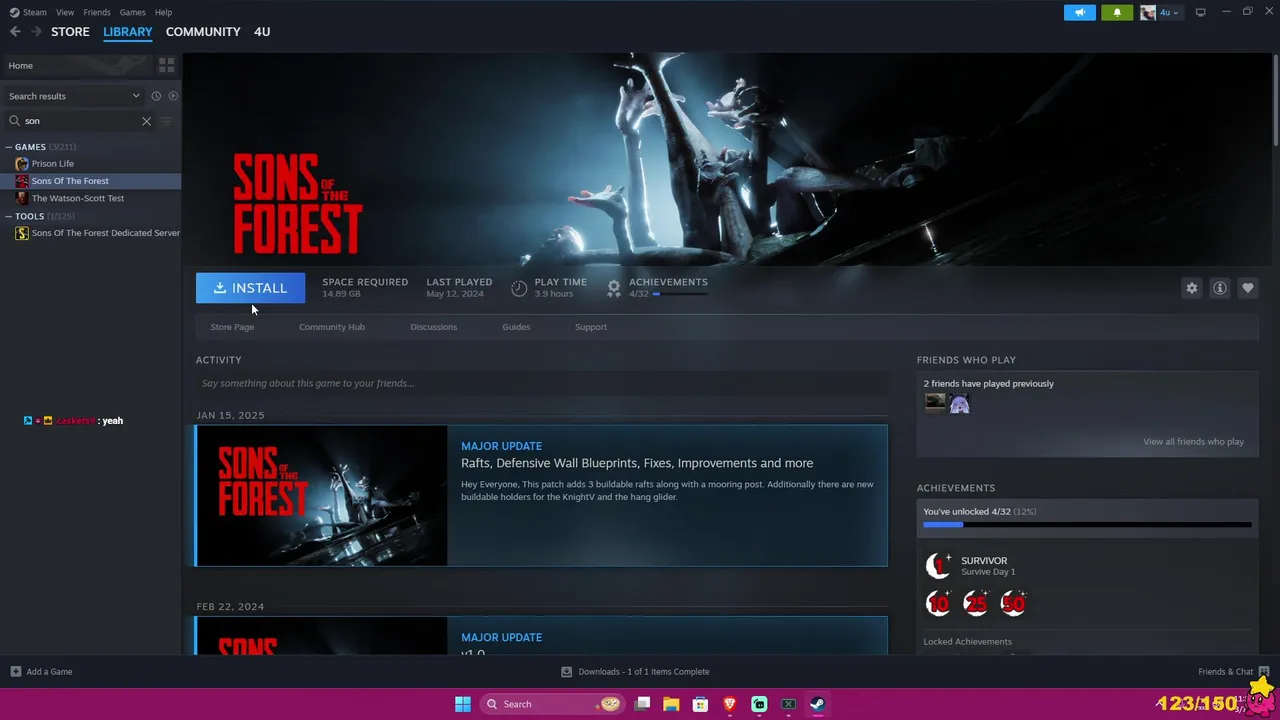Open File Explorer from taskbar
The width and height of the screenshot is (1280, 720).
[x=672, y=704]
